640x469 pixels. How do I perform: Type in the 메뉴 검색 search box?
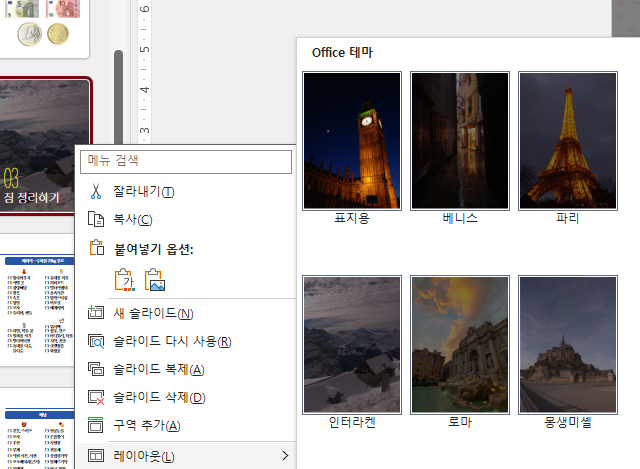tap(186, 160)
